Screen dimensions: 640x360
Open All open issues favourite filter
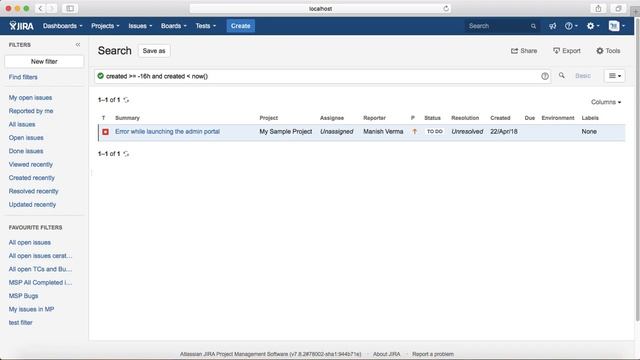pyautogui.click(x=29, y=242)
